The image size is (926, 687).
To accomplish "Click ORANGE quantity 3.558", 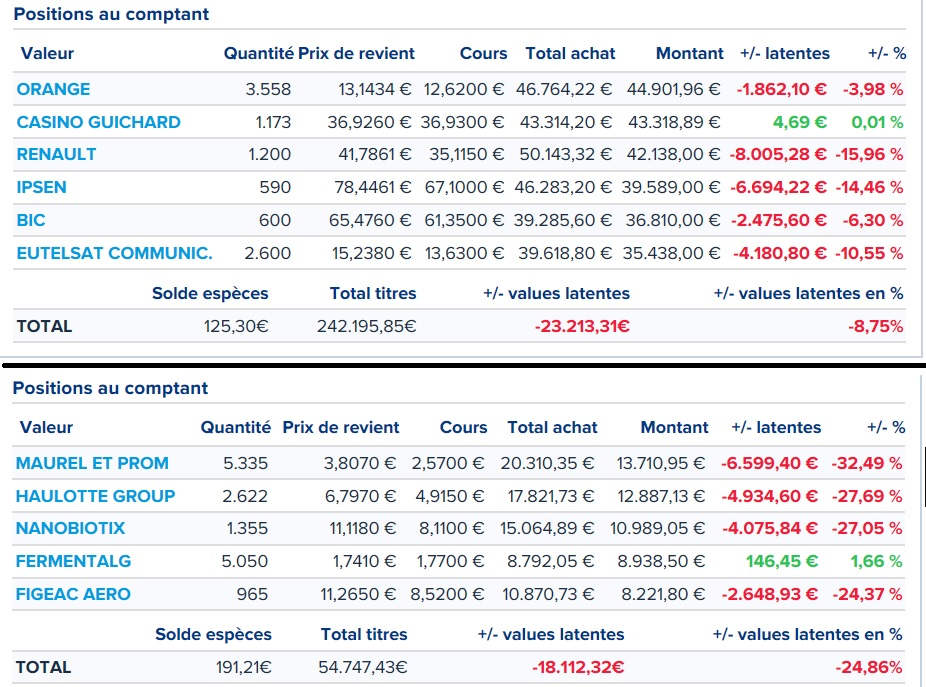I will (x=268, y=89).
